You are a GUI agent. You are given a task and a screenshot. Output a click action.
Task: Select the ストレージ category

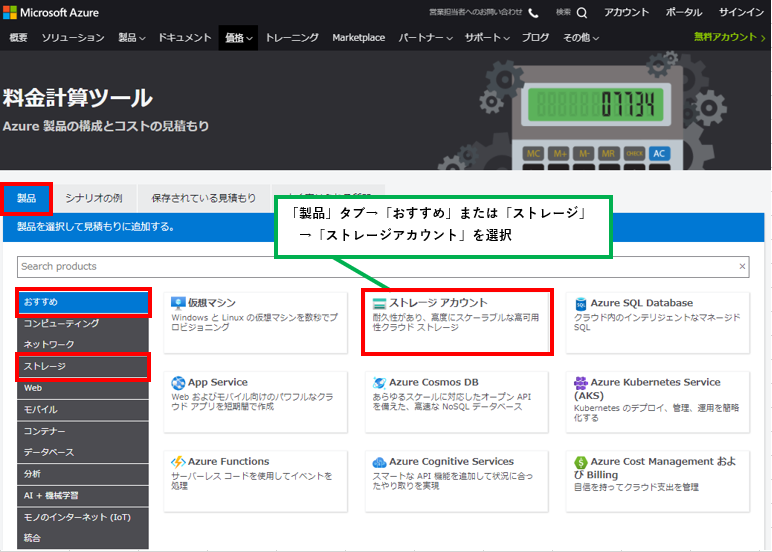click(x=83, y=366)
